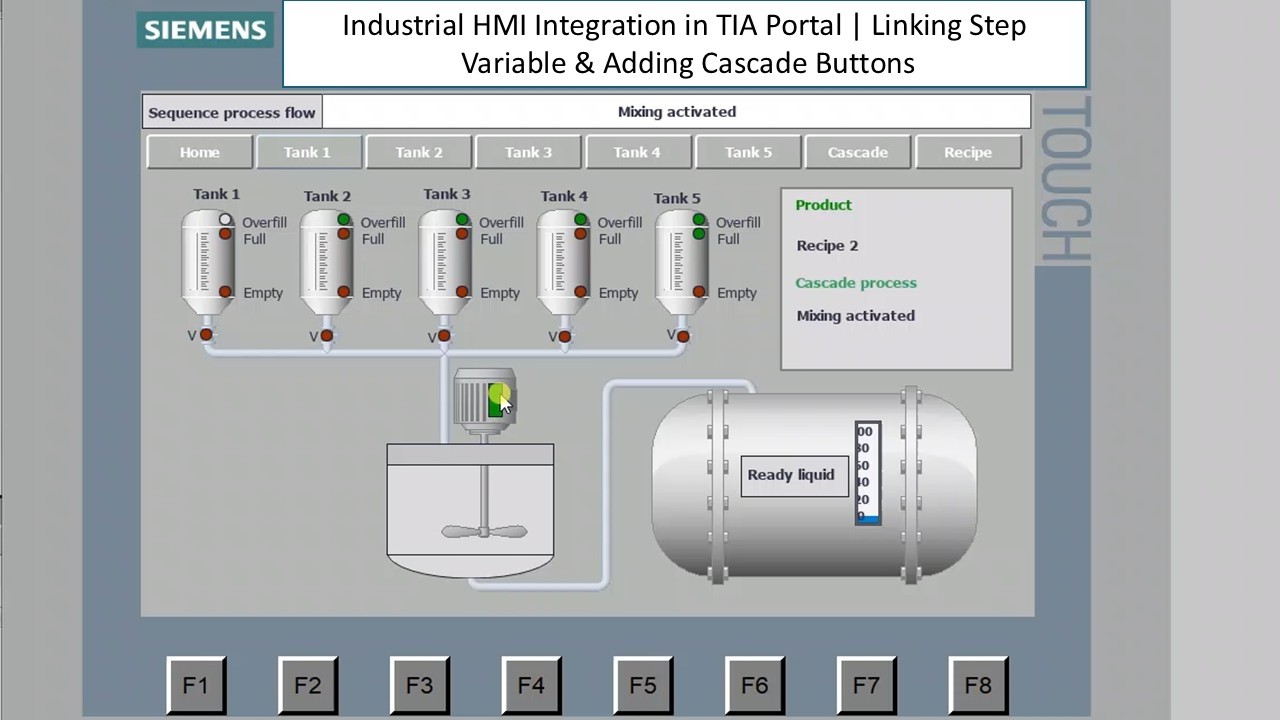The image size is (1280, 720).
Task: Click Tank 3 outlet valve indicator
Action: tap(444, 337)
